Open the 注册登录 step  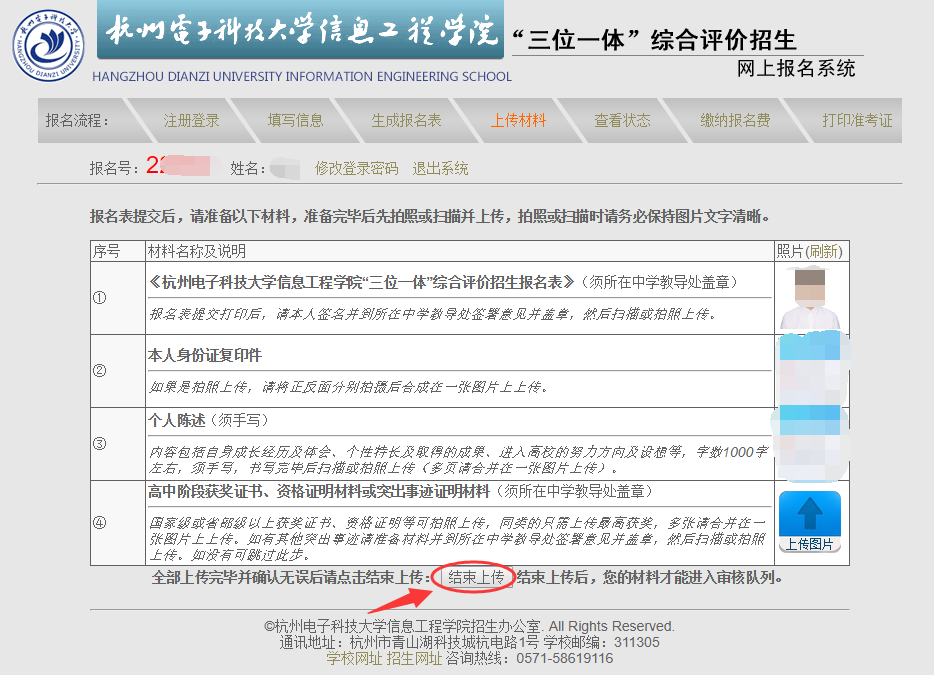[x=191, y=120]
